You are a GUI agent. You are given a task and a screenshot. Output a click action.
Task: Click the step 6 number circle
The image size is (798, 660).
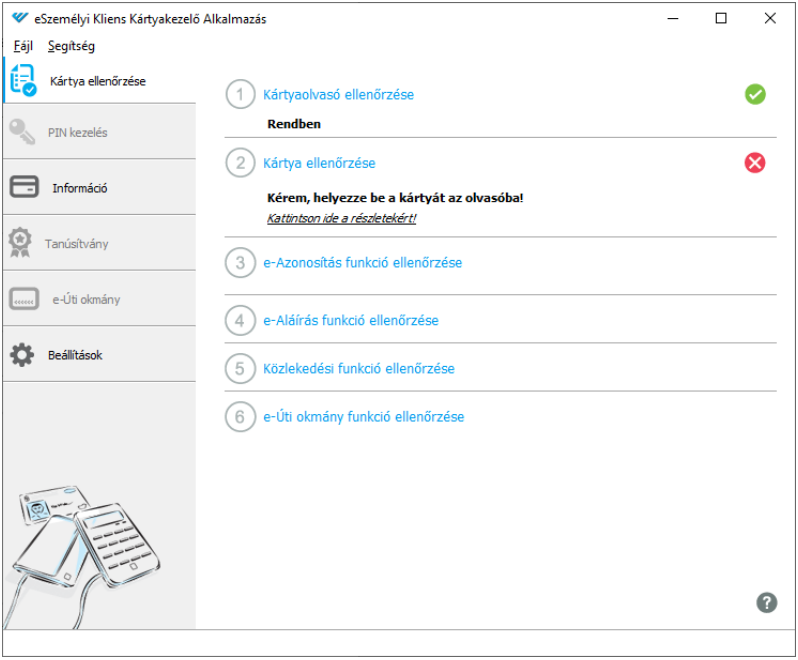tap(240, 417)
